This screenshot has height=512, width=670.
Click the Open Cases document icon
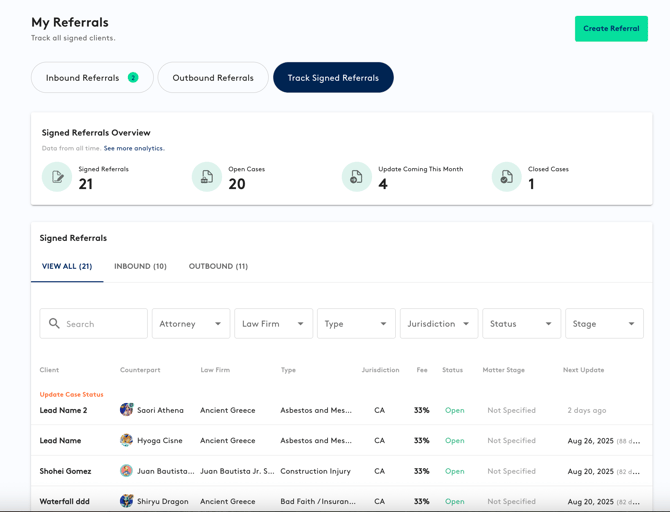207,177
